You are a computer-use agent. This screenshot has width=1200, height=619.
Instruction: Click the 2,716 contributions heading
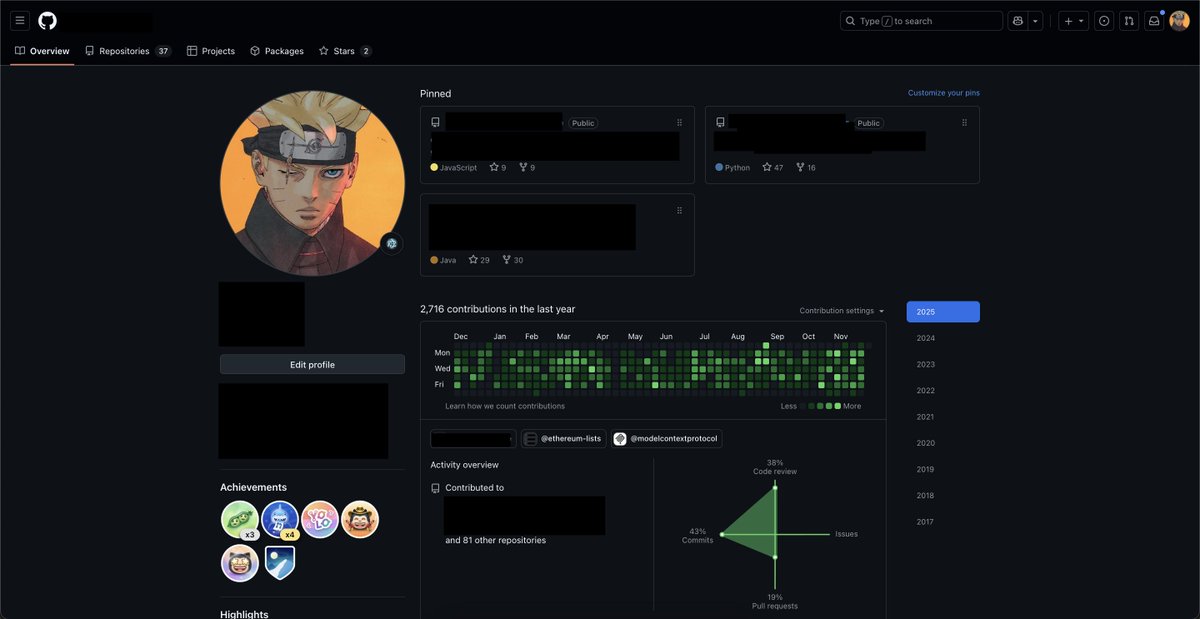pyautogui.click(x=498, y=309)
